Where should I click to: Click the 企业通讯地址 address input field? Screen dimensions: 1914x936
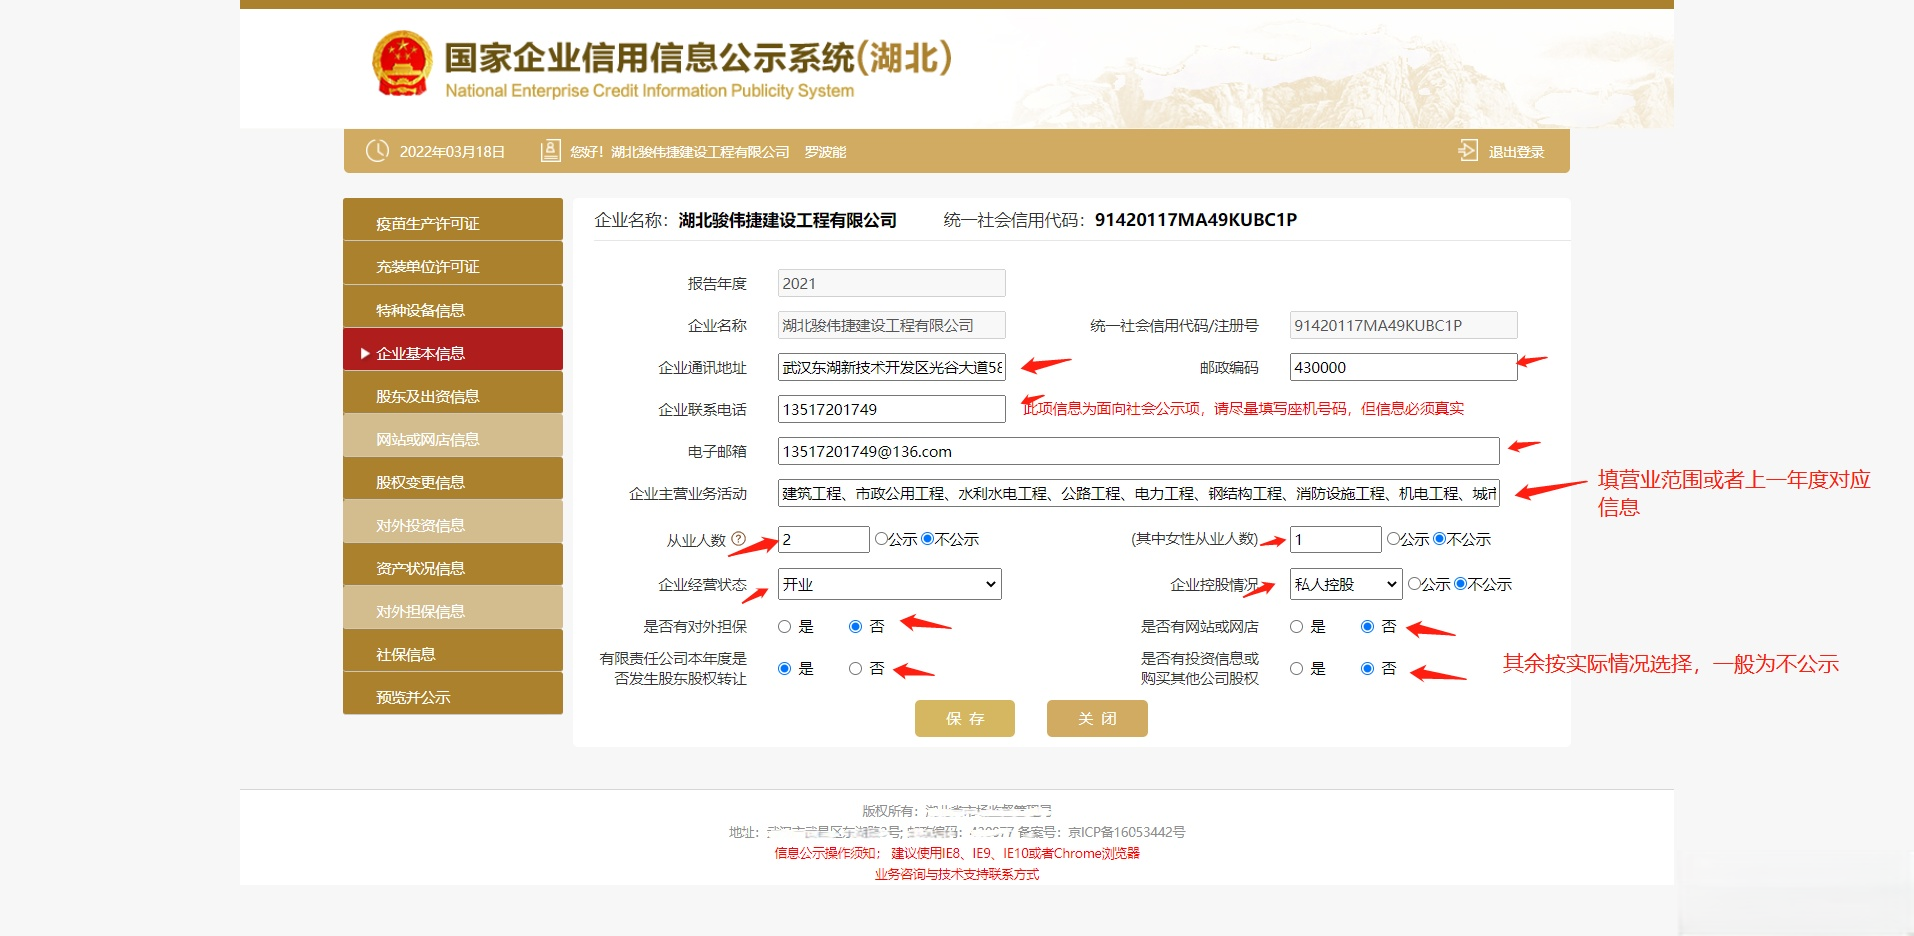pos(892,367)
